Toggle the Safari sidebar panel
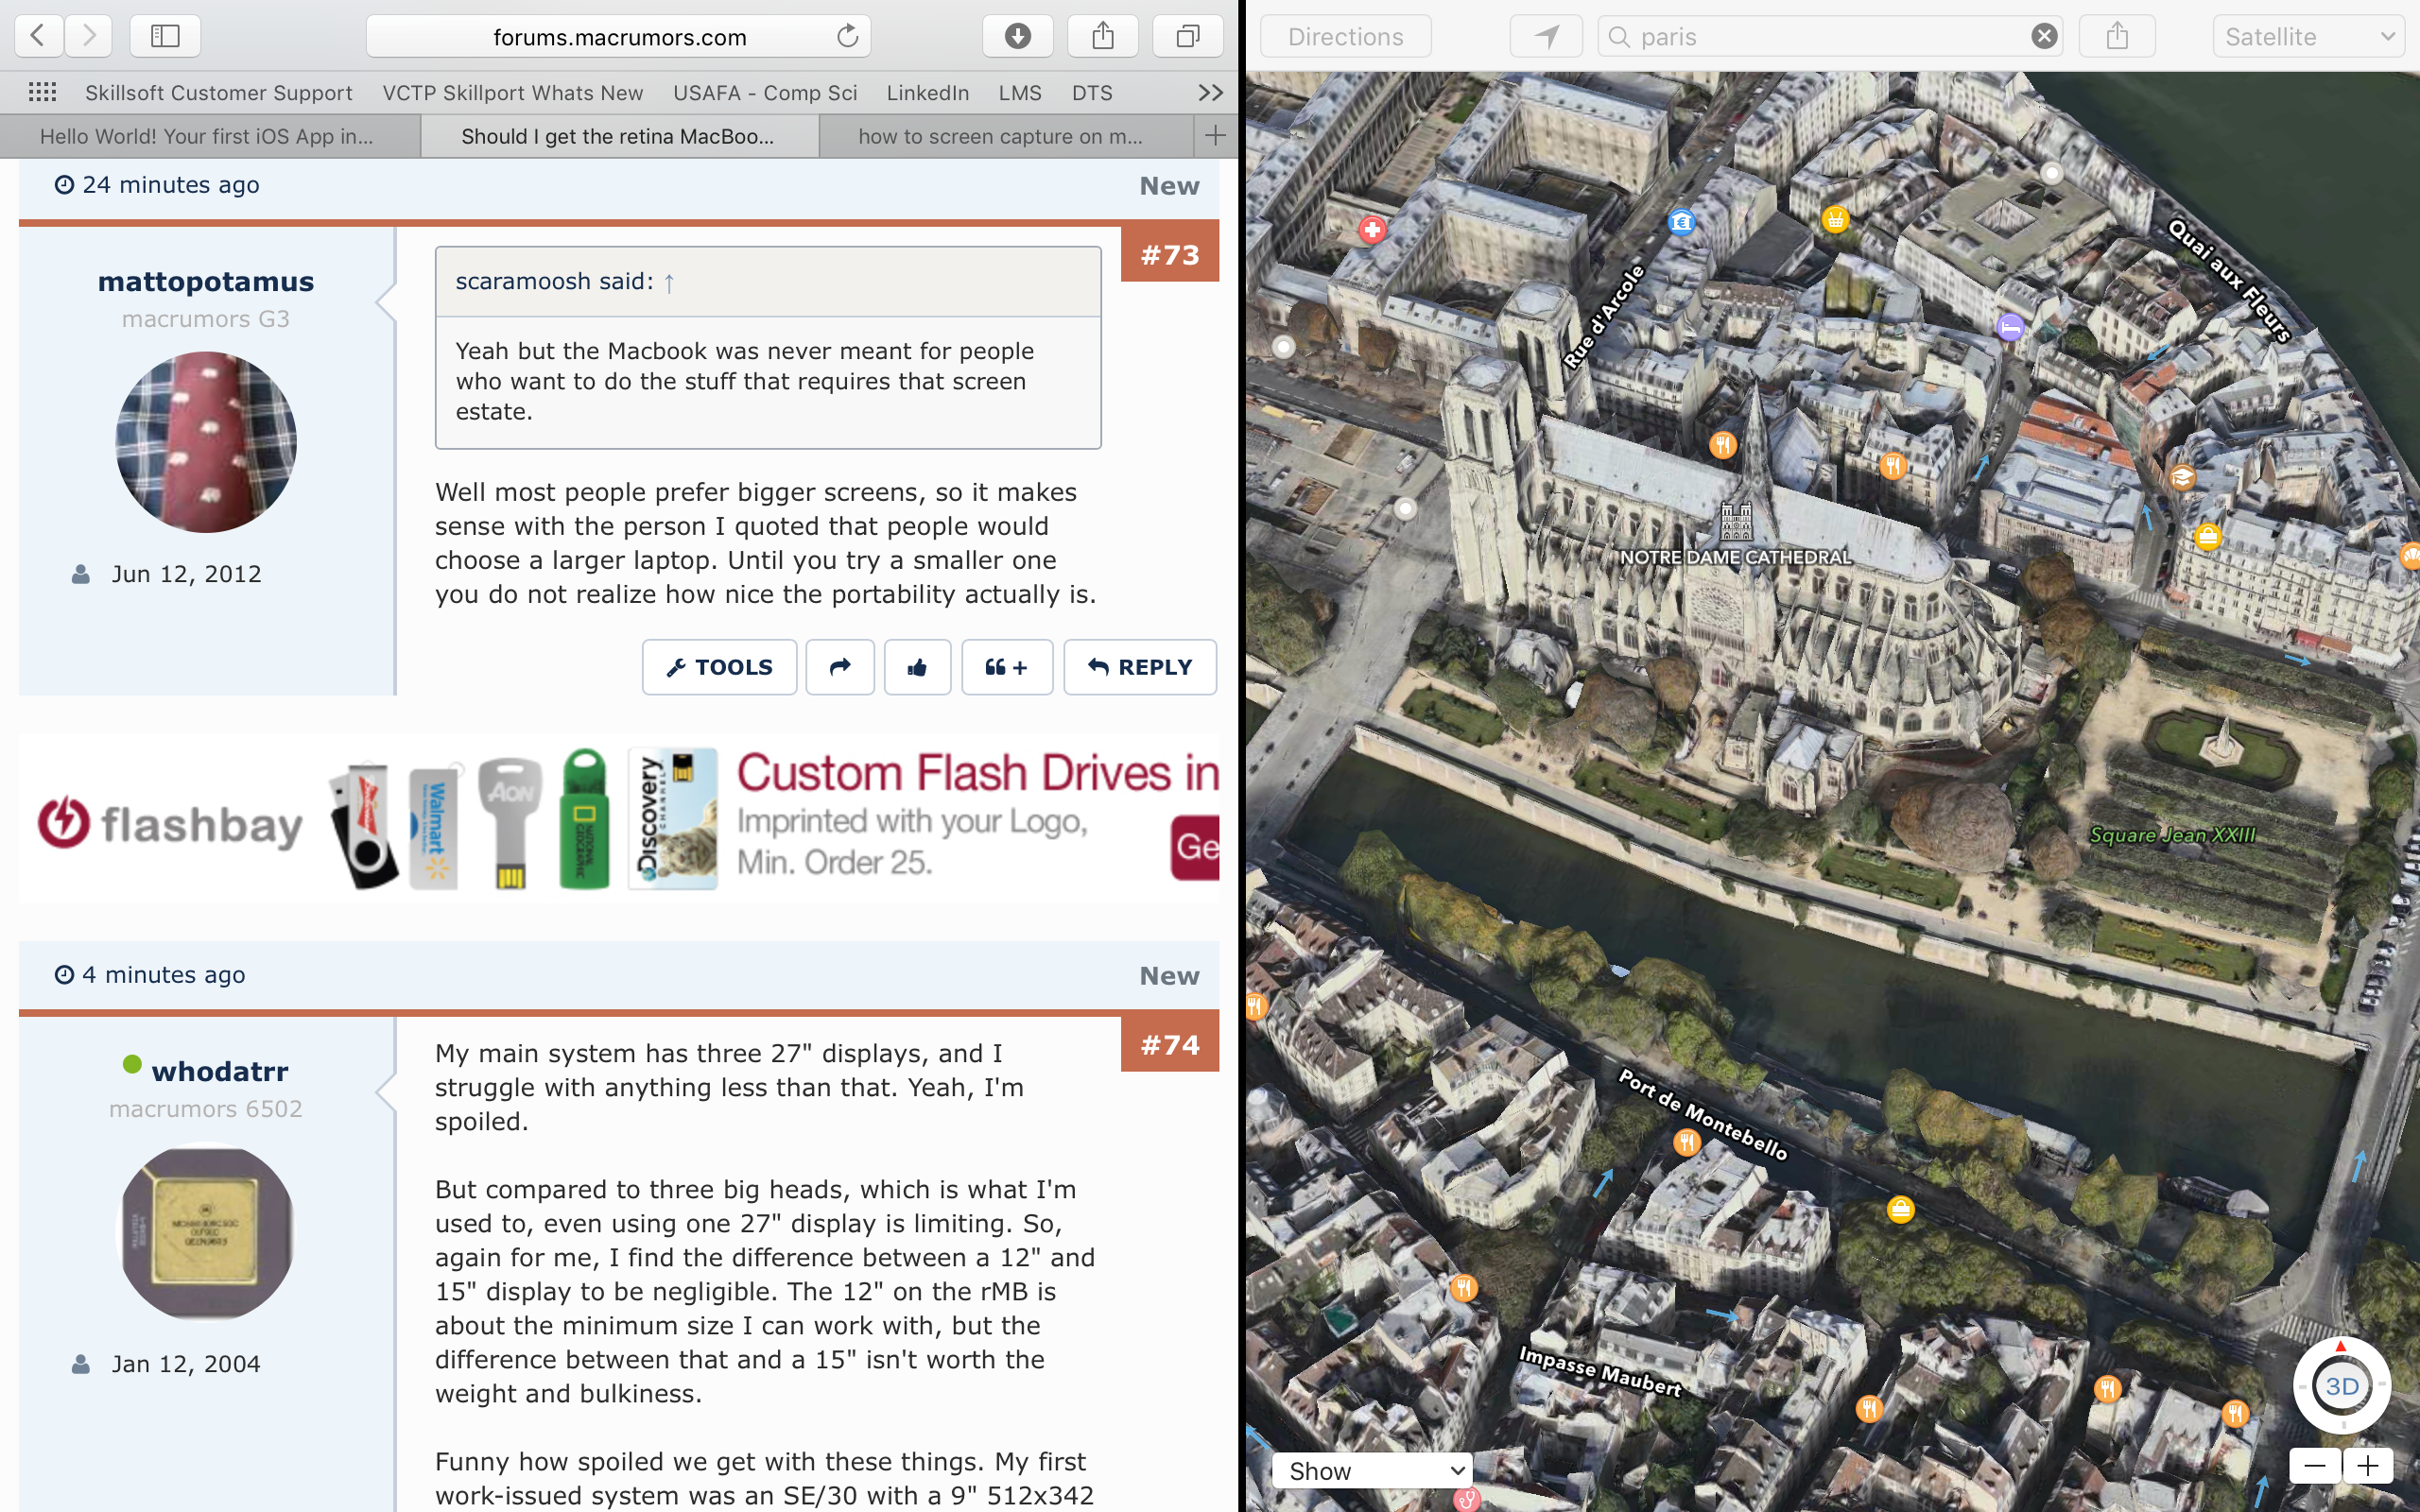Screen dimensions: 2420x1512 [x=165, y=36]
